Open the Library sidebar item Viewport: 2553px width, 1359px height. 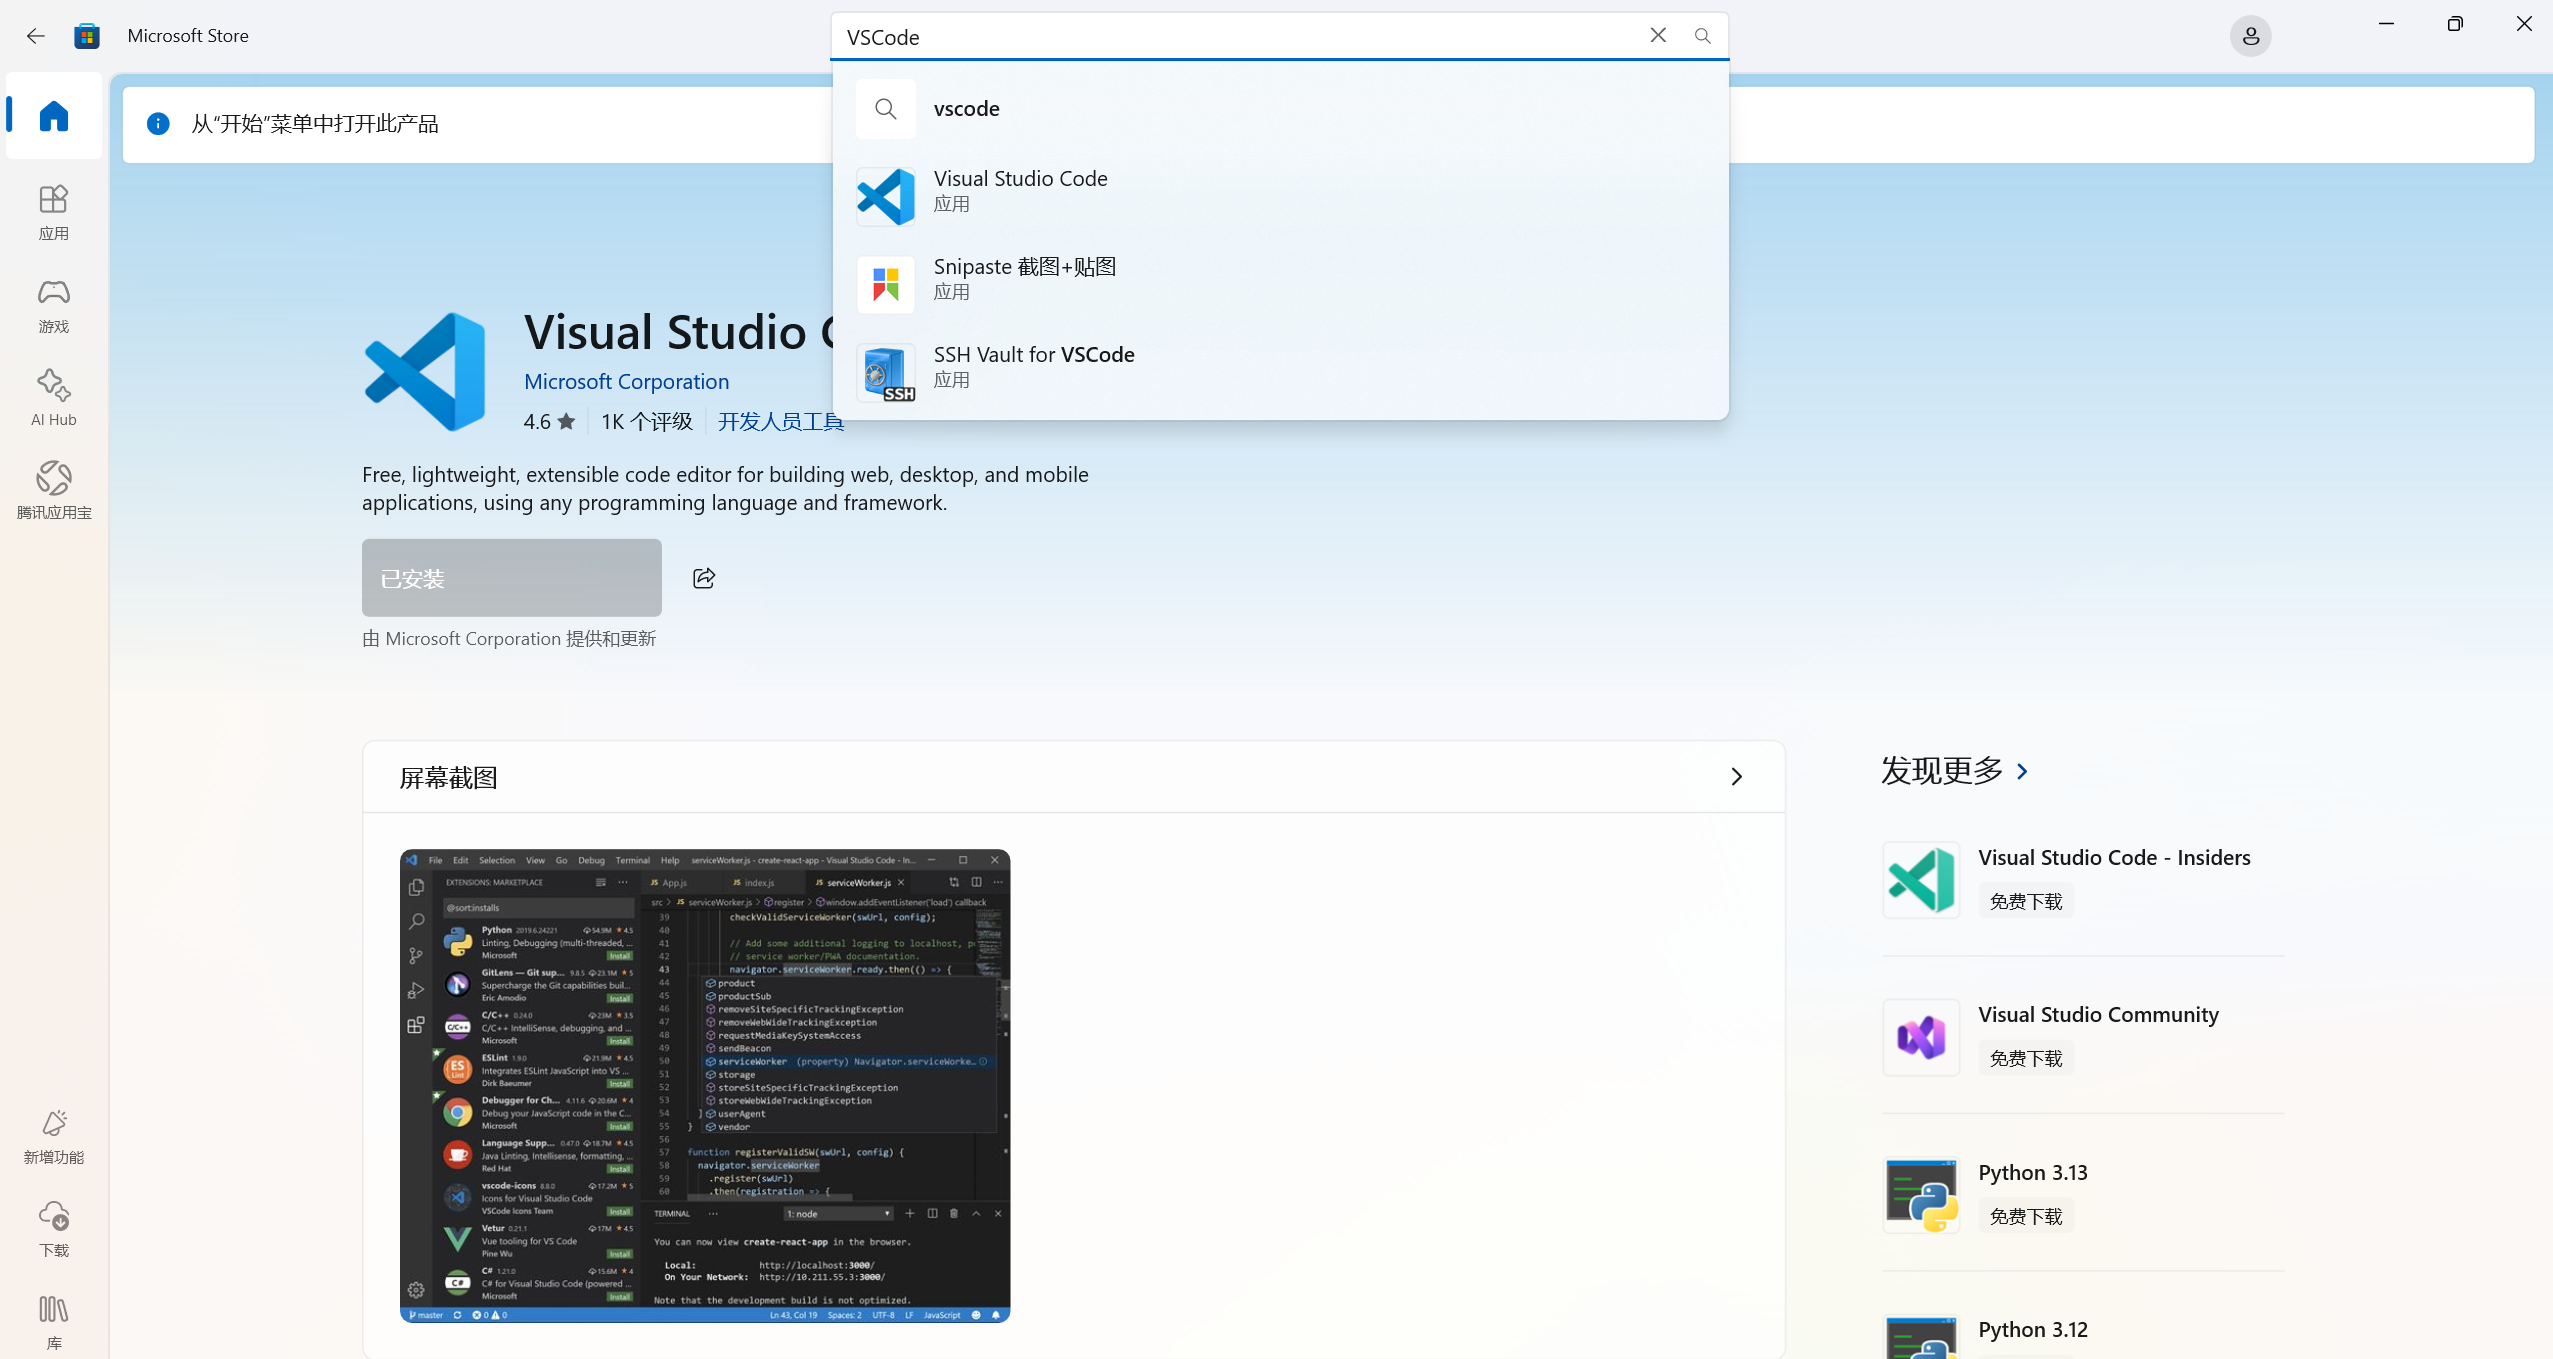[x=54, y=1320]
